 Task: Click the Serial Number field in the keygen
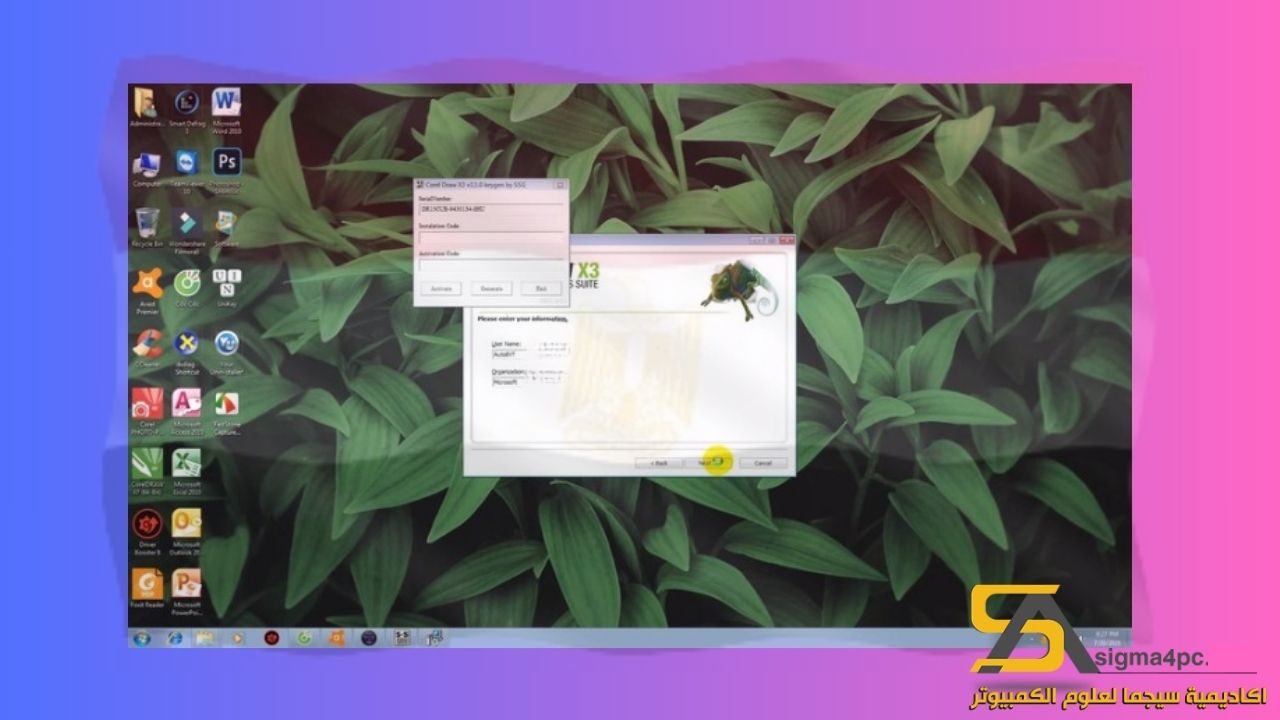point(491,211)
